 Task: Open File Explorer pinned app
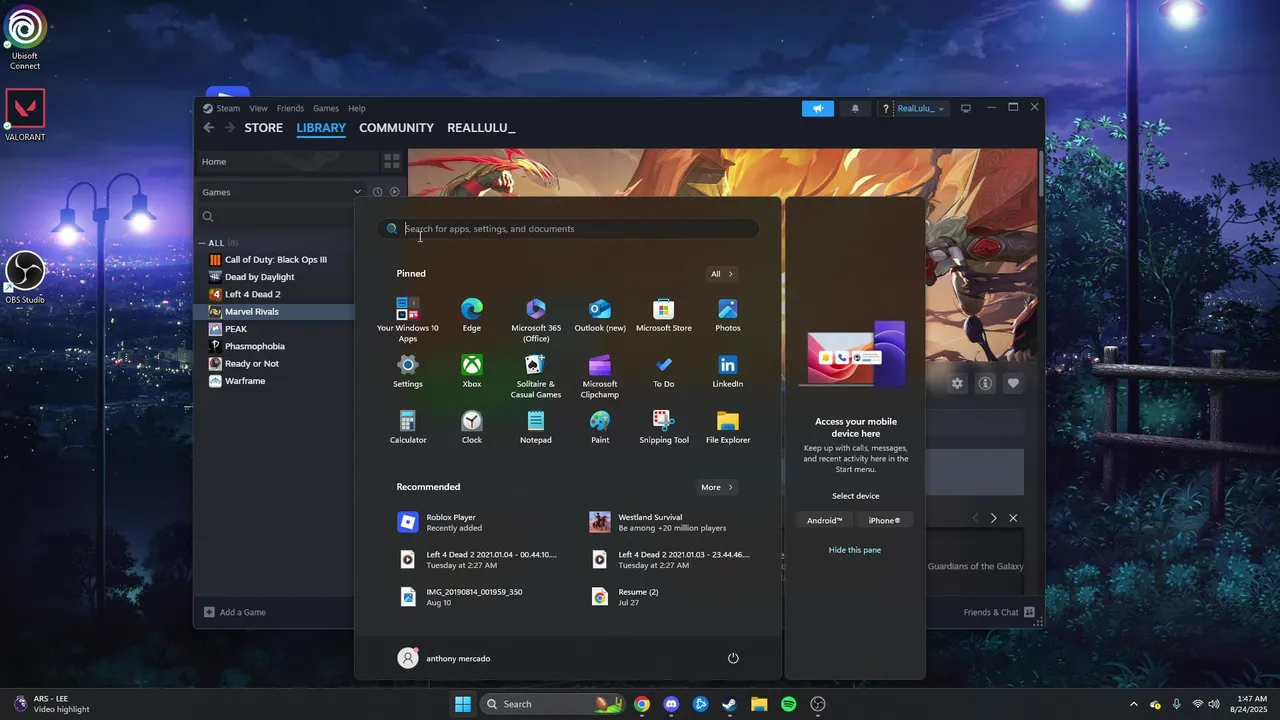coord(728,427)
